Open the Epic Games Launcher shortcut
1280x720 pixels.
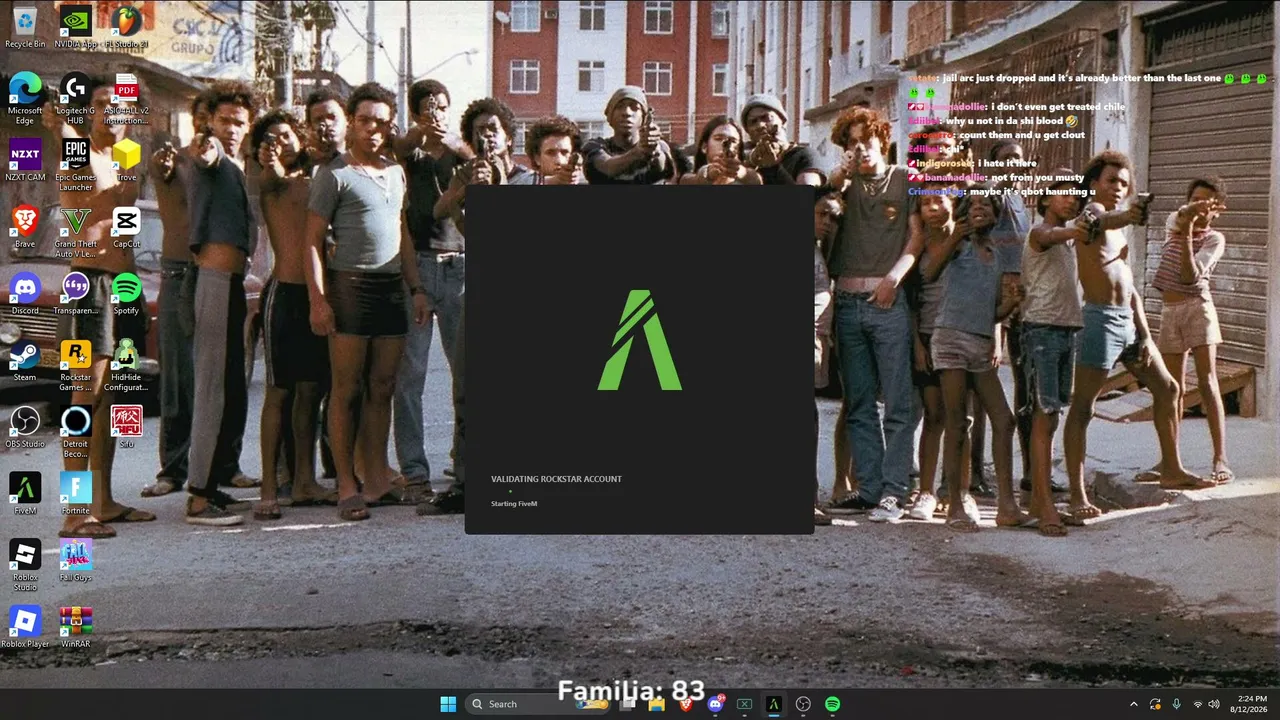75,165
